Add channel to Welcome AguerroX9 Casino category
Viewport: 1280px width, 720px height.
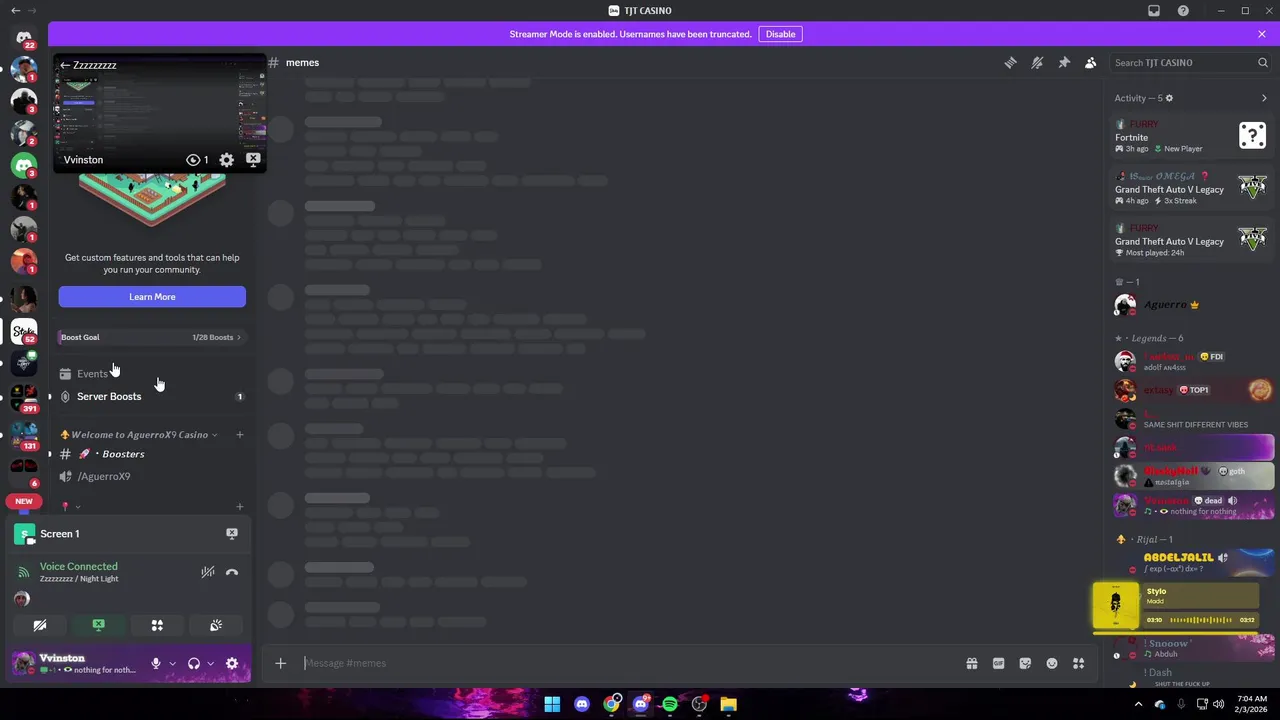tap(239, 435)
